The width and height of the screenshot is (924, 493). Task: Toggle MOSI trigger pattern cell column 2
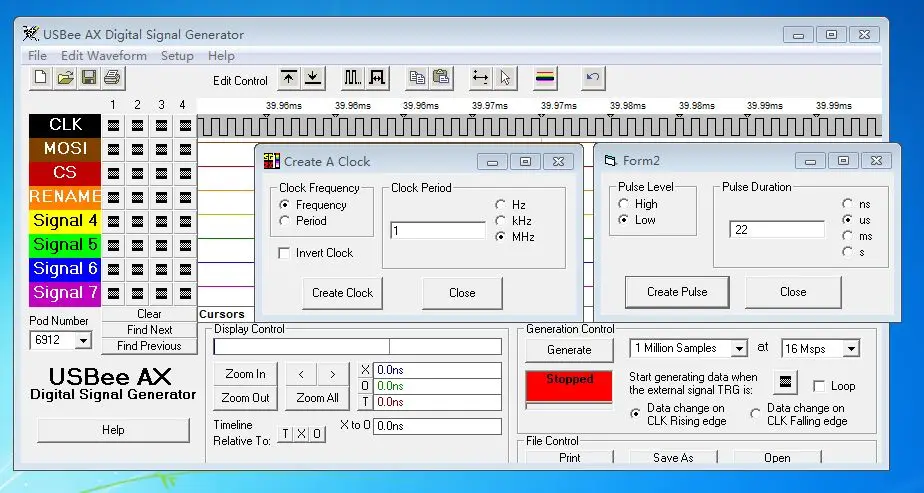click(x=137, y=150)
